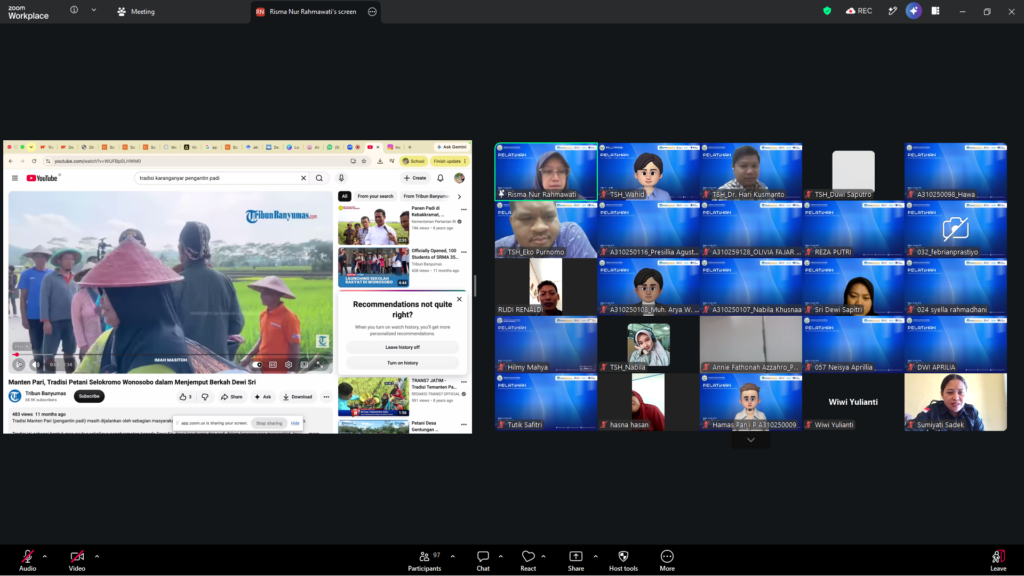Expand the arrow next to Chat
Image resolution: width=1024 pixels, height=576 pixels.
click(x=501, y=556)
